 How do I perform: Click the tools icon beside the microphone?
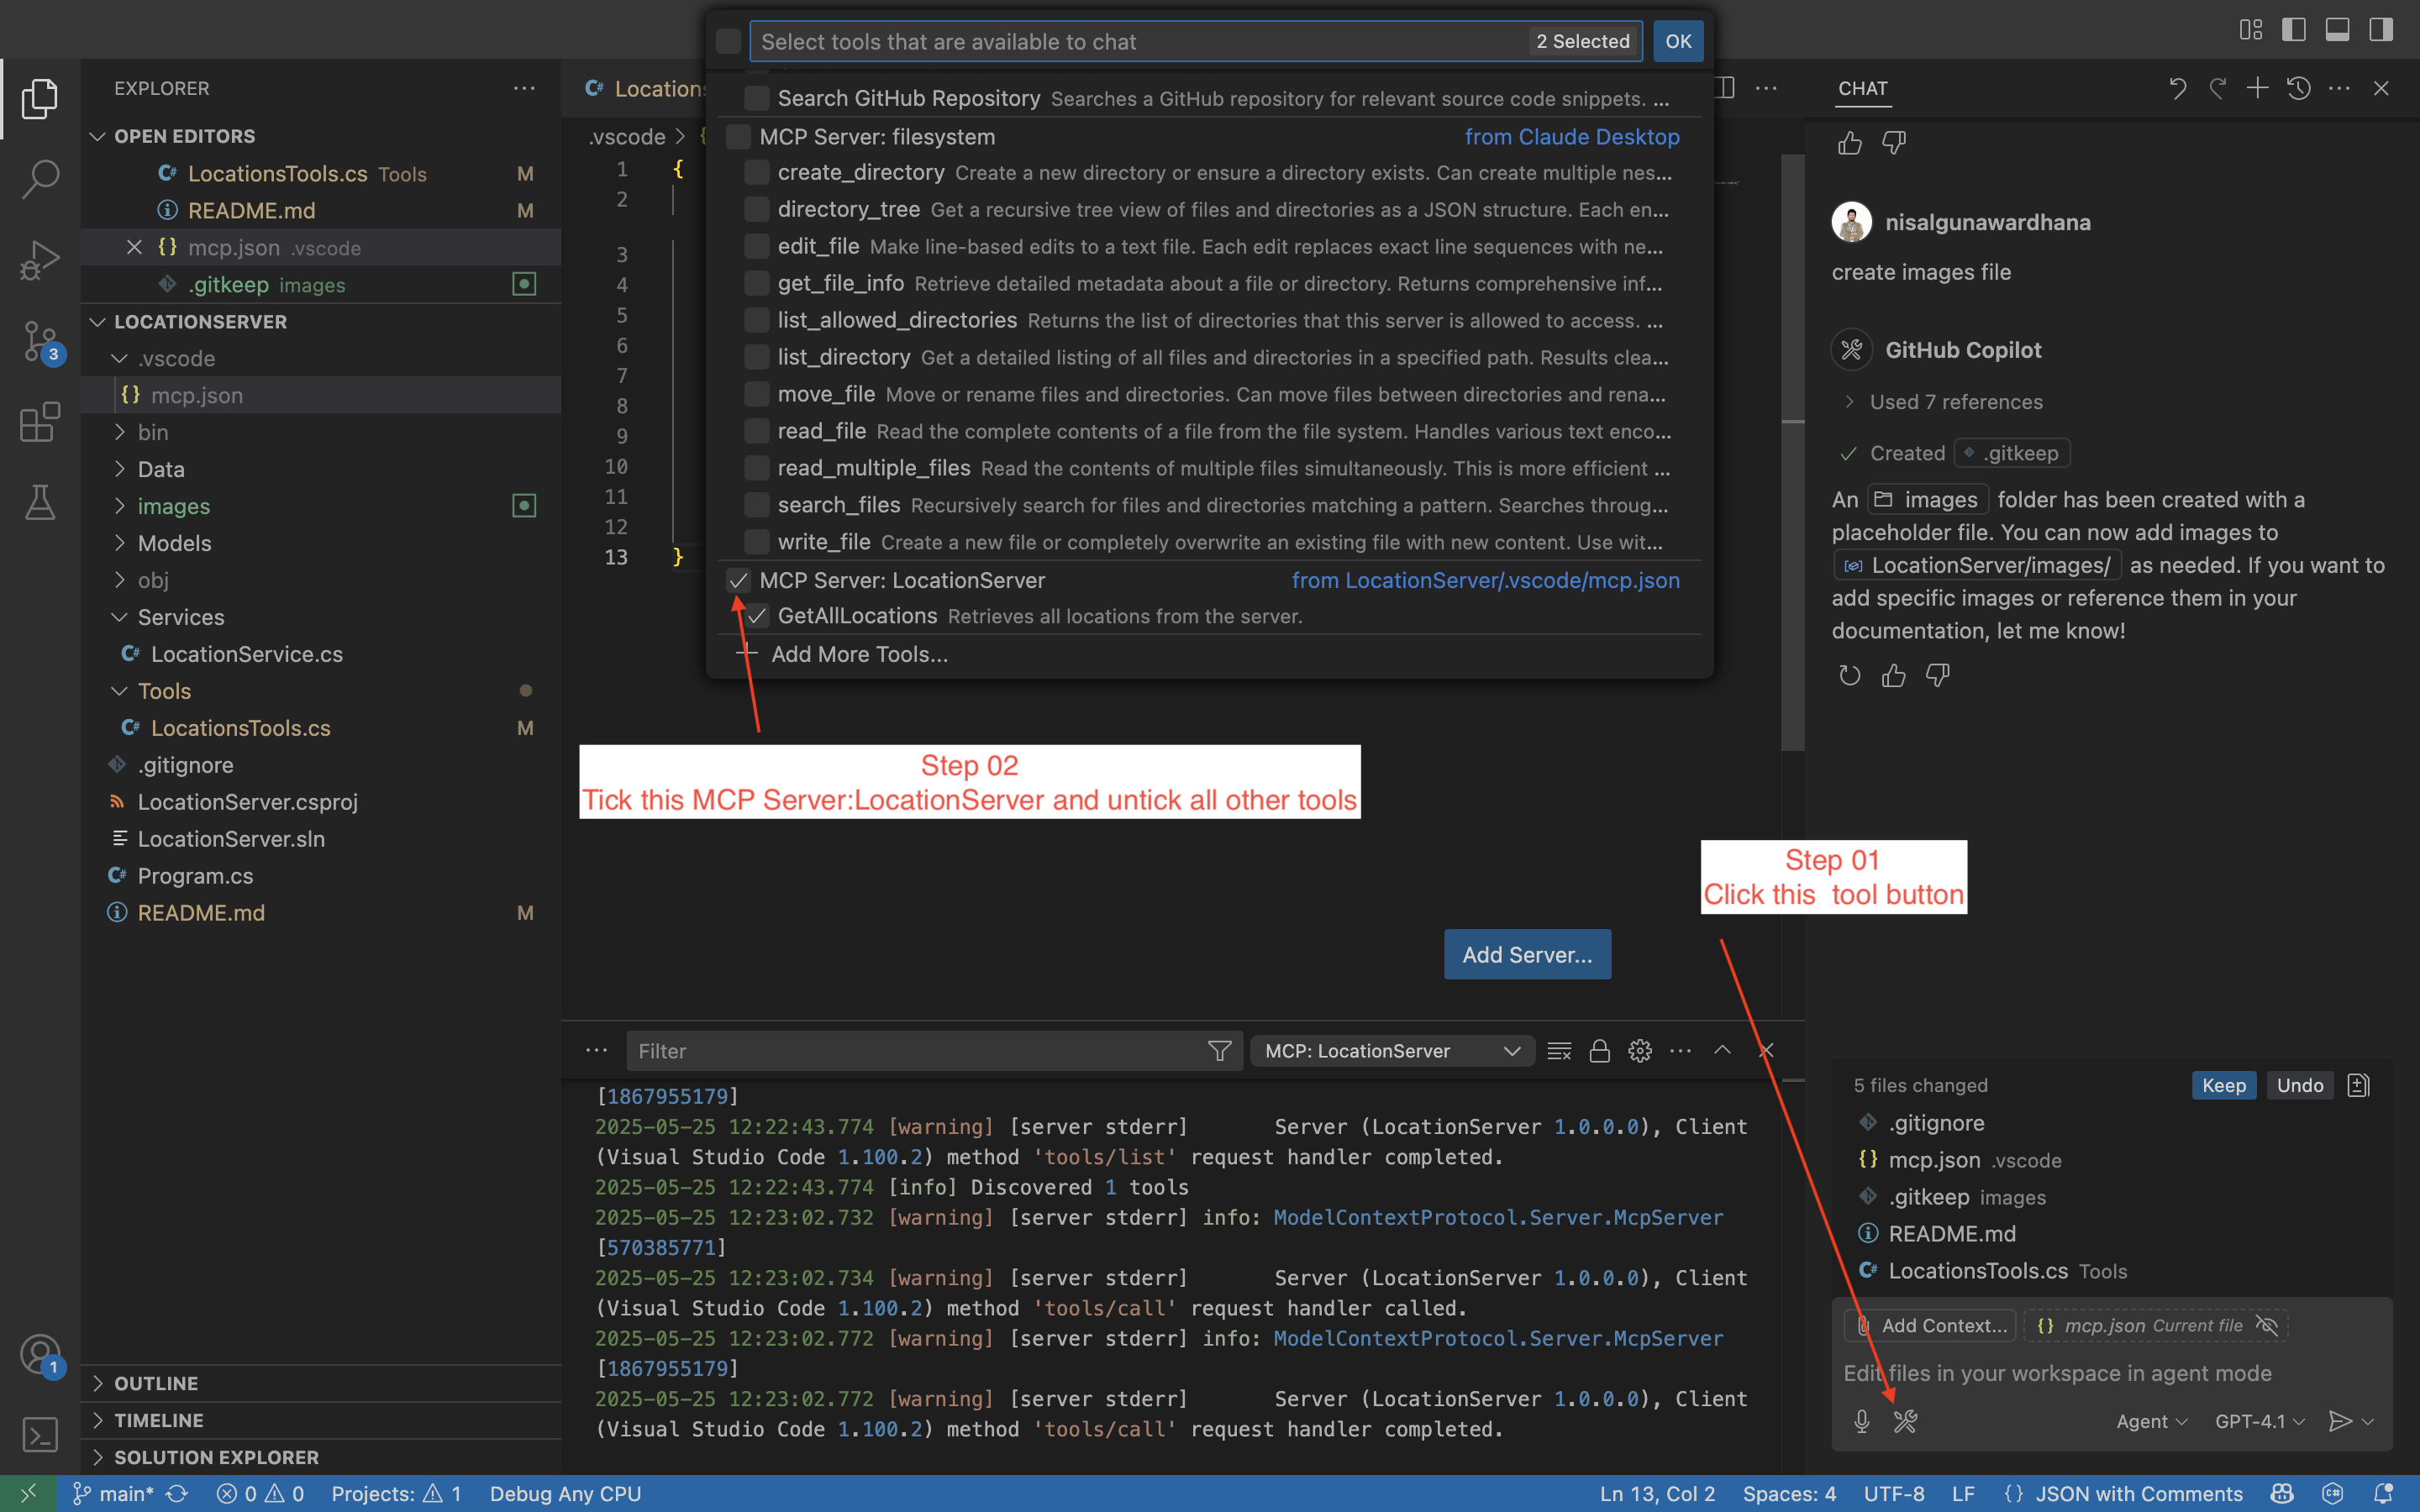click(1906, 1420)
